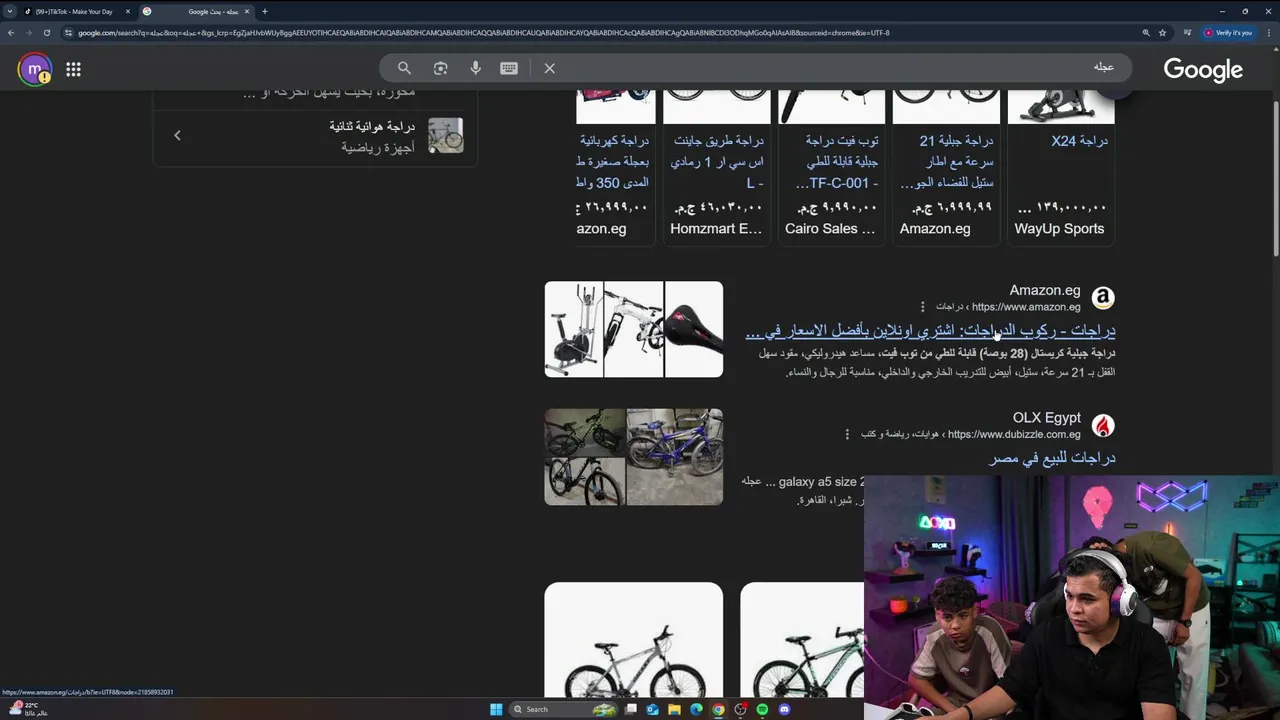Open Spotify from the taskbar
Screen dimensions: 1280x720
click(x=762, y=709)
